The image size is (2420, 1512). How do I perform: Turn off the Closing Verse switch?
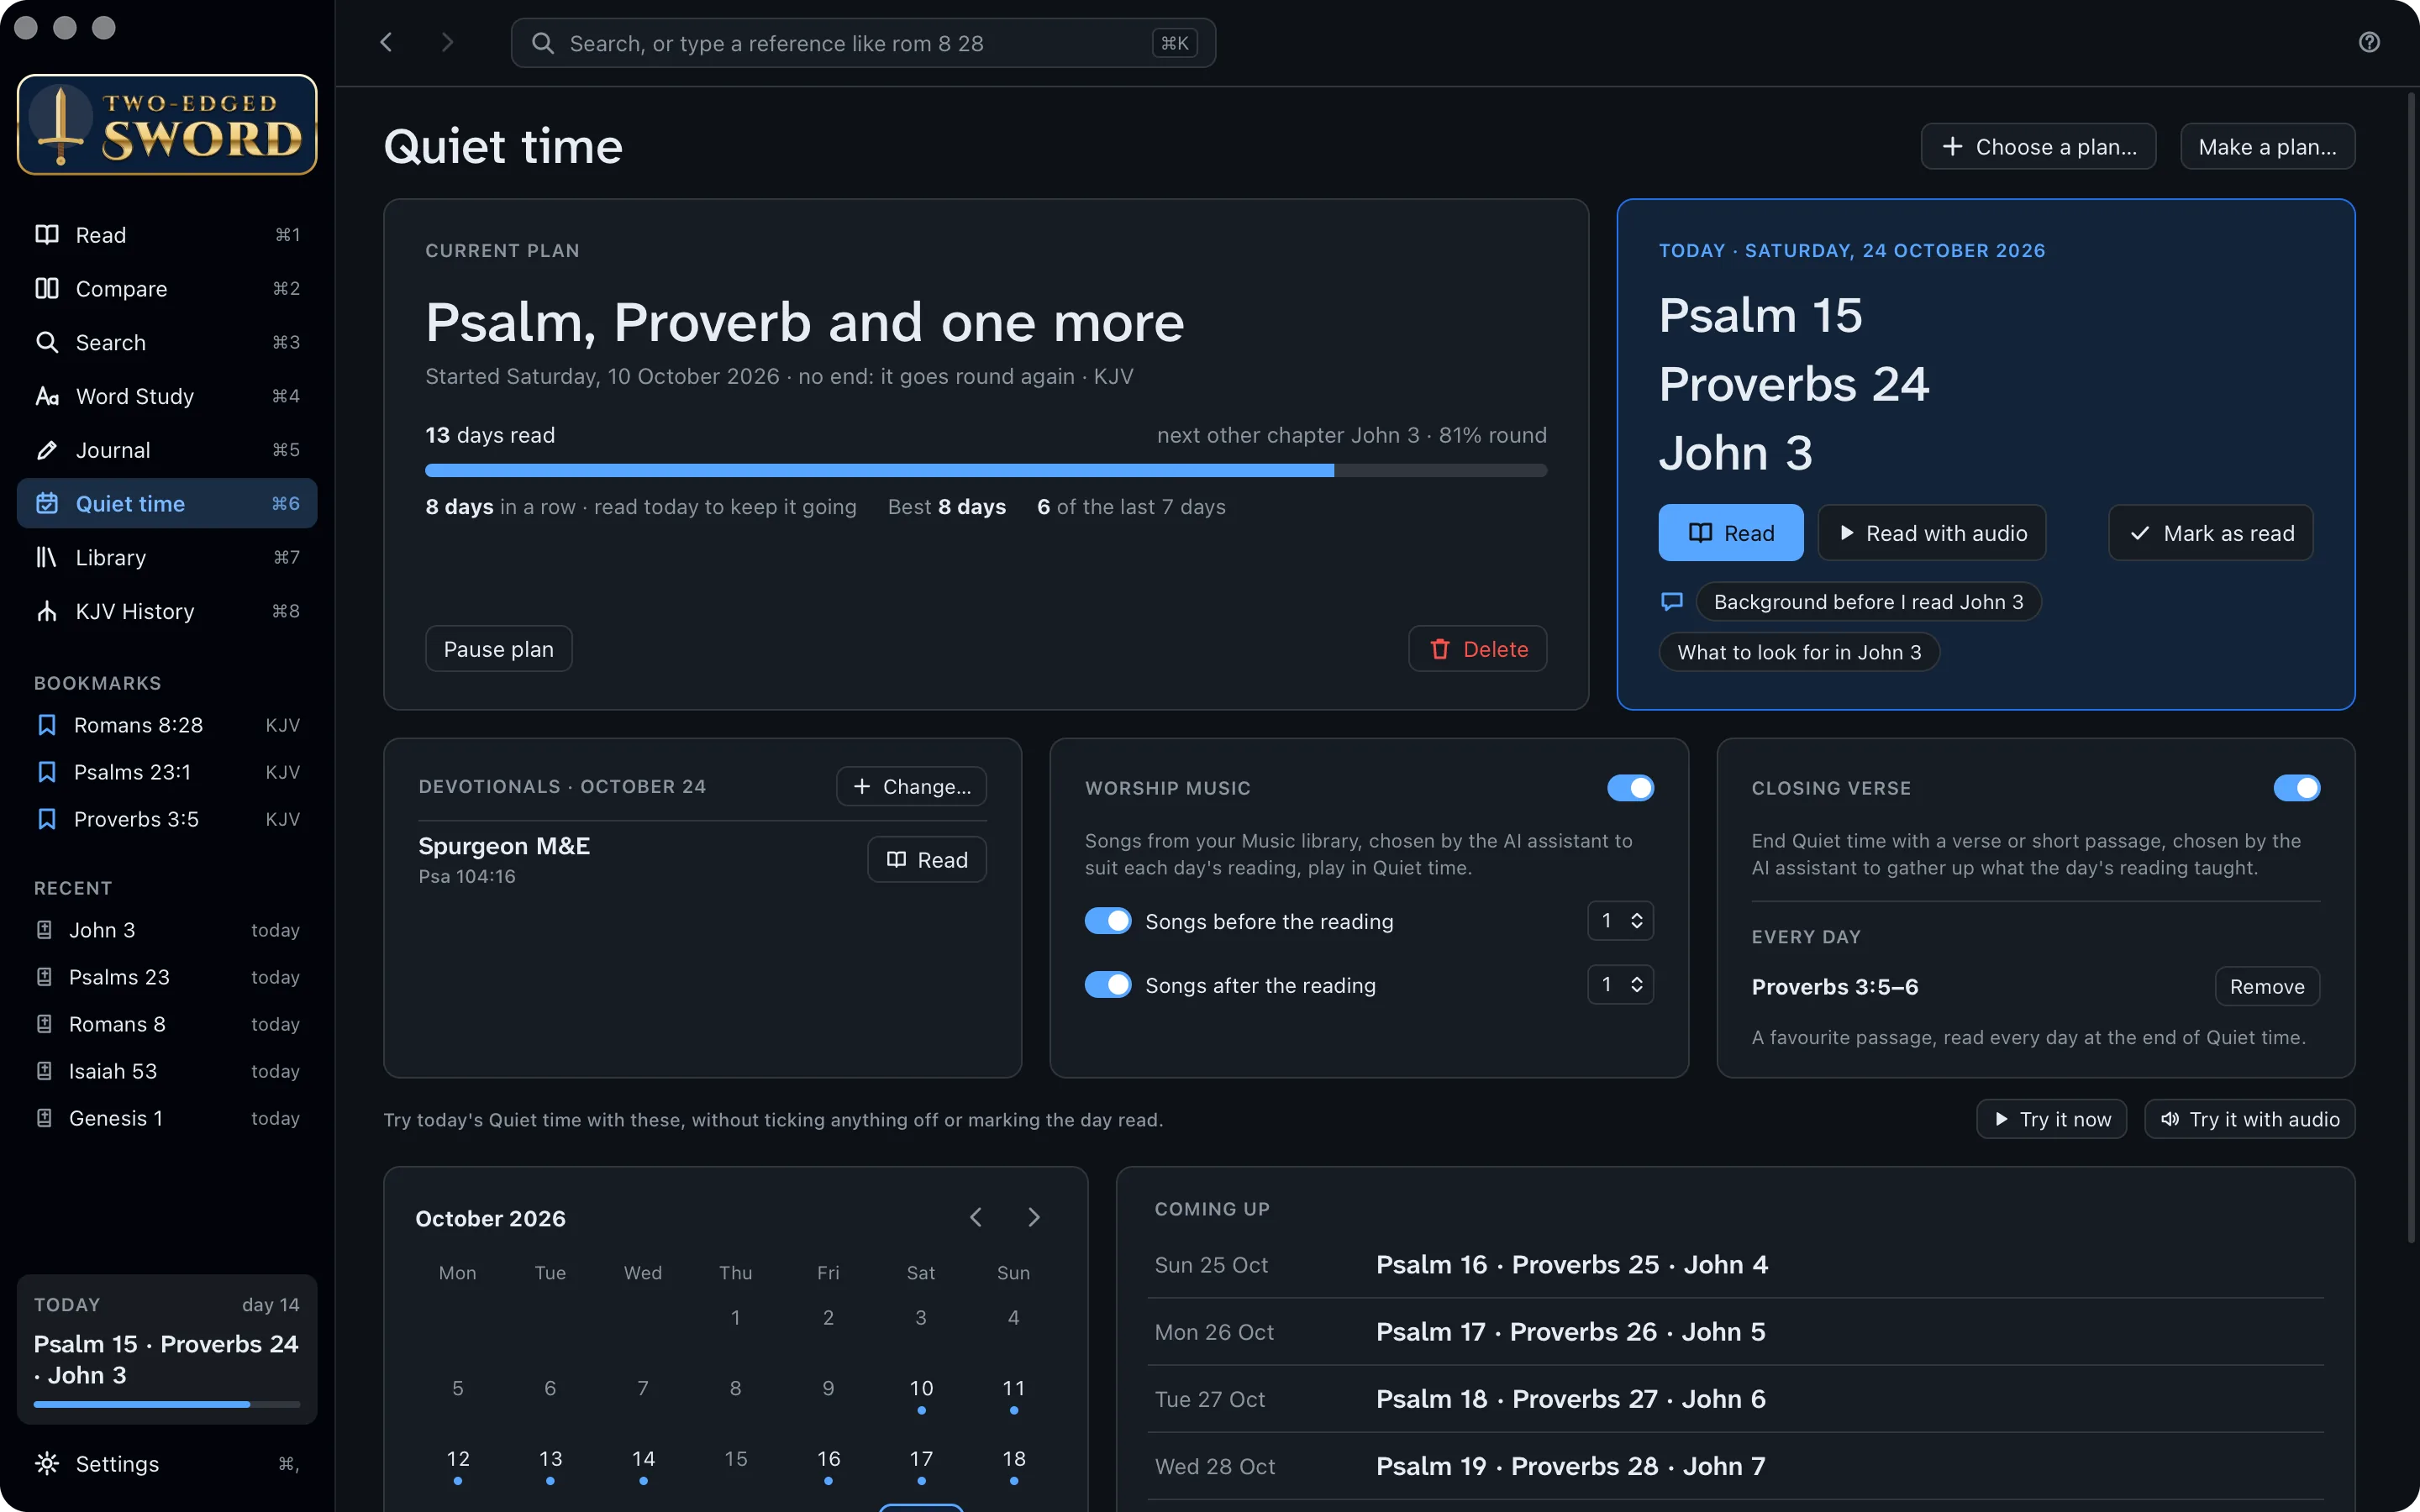pyautogui.click(x=2296, y=788)
